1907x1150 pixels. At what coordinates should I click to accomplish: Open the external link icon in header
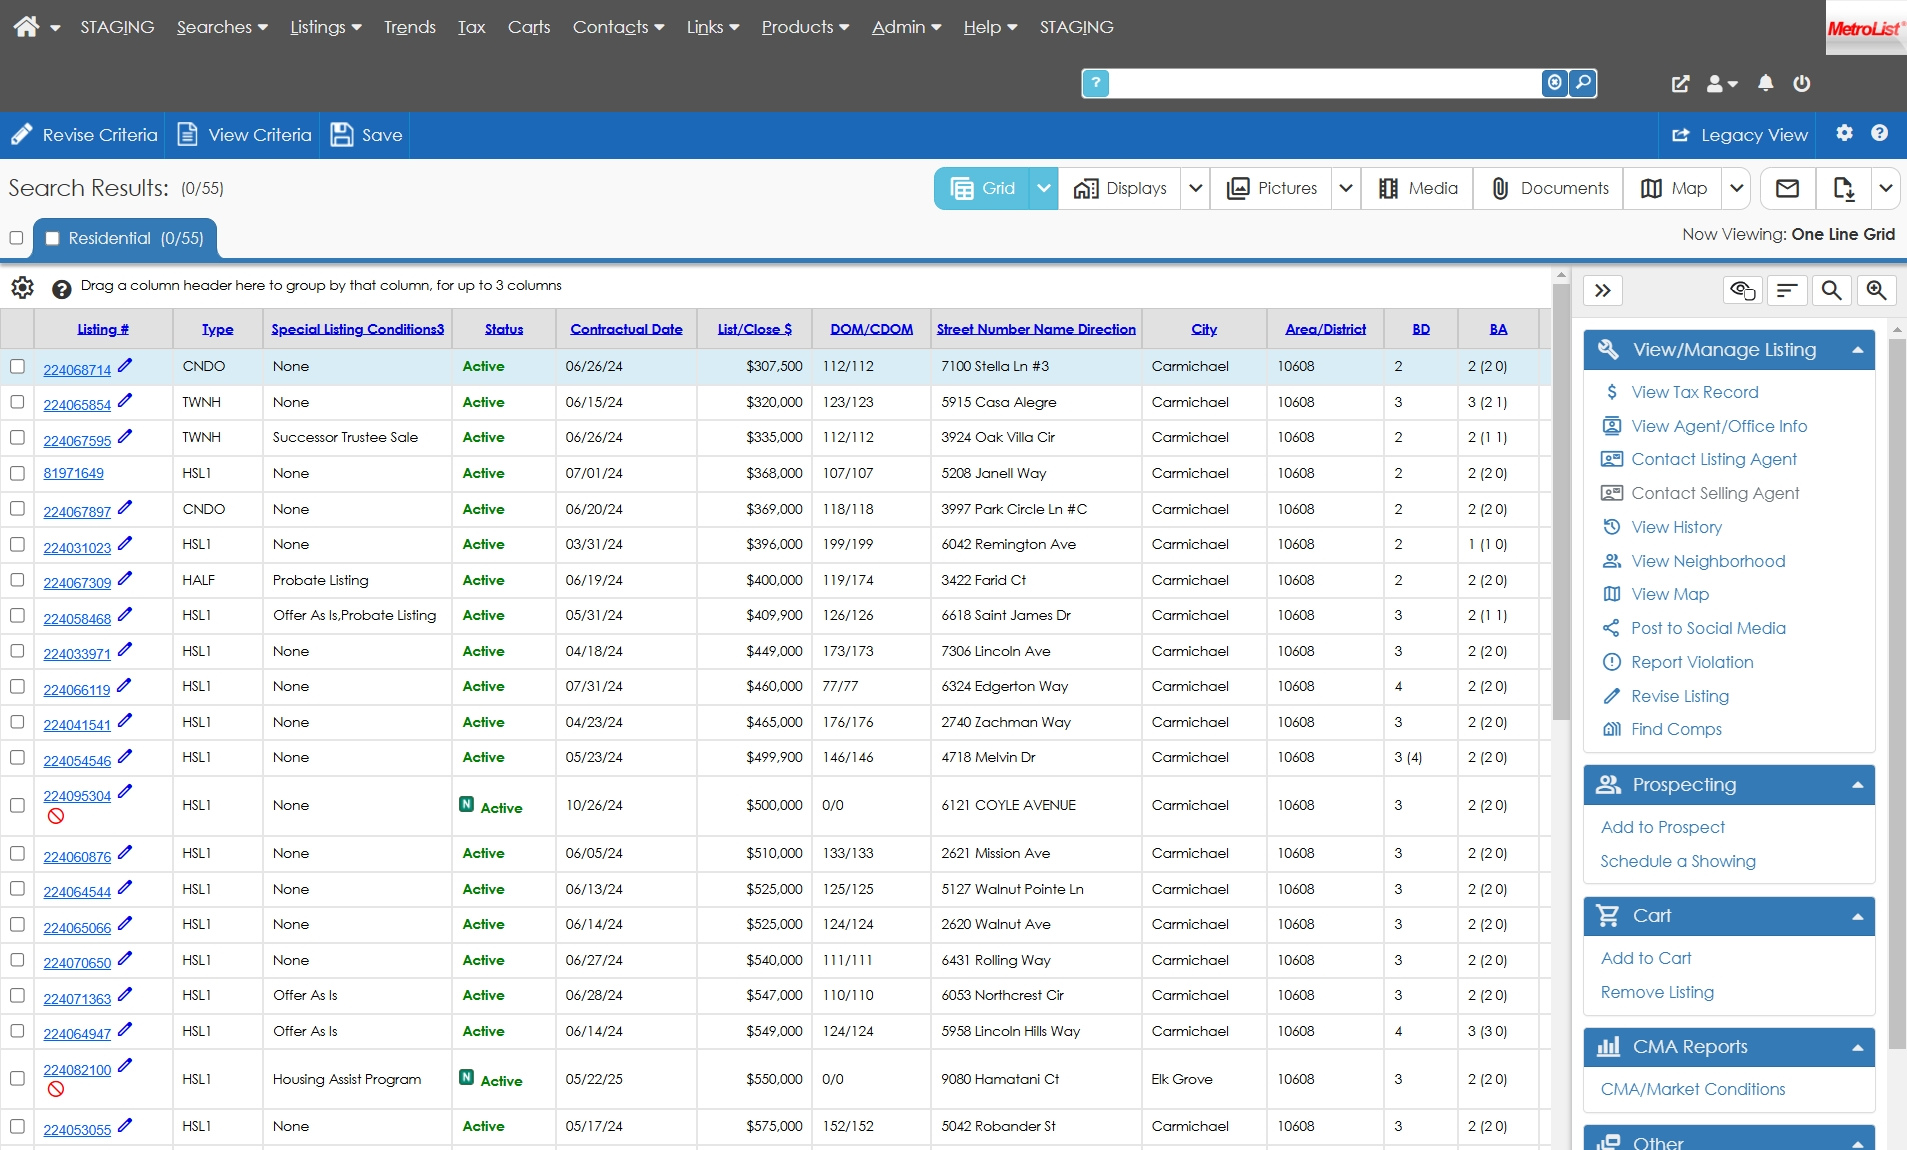(1681, 84)
